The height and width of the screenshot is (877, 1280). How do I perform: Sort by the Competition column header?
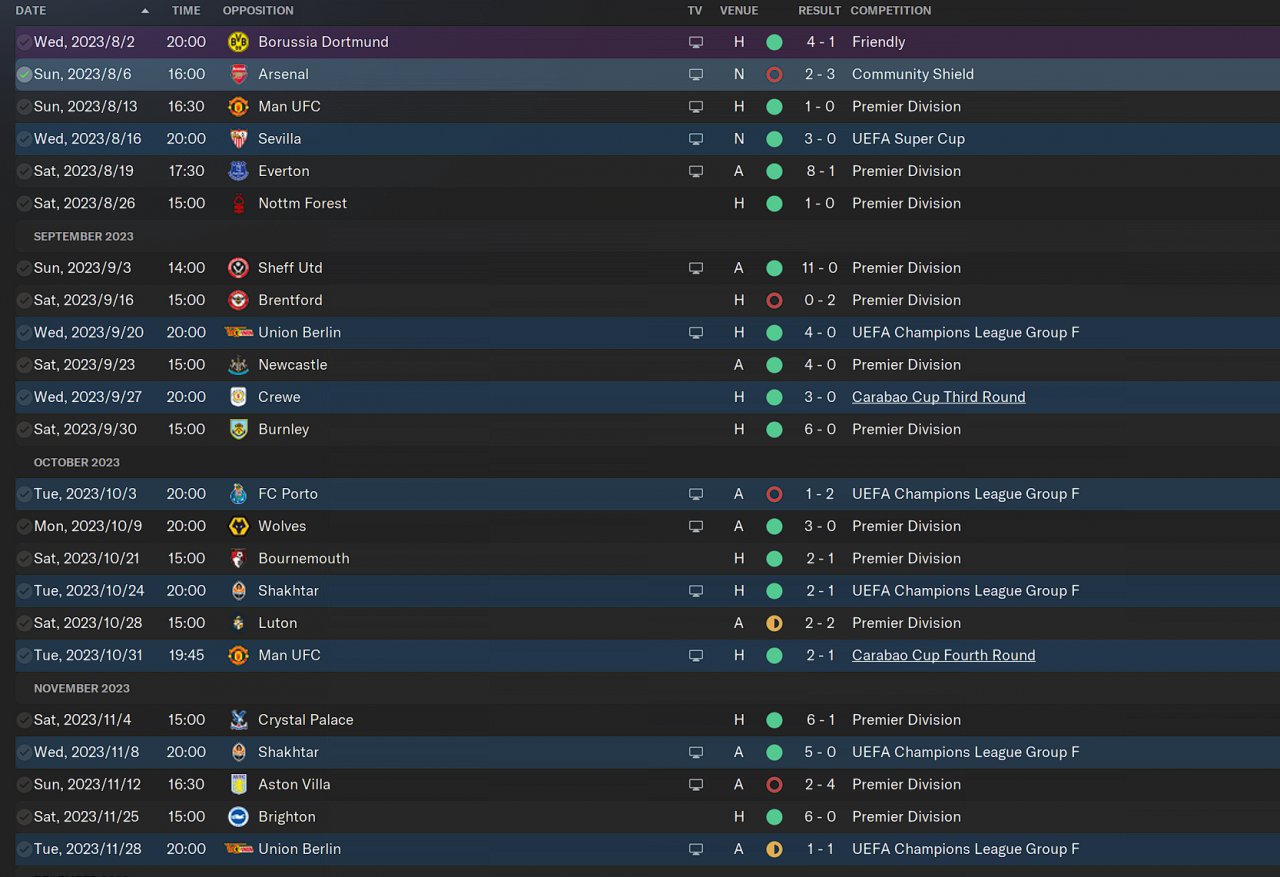(890, 11)
